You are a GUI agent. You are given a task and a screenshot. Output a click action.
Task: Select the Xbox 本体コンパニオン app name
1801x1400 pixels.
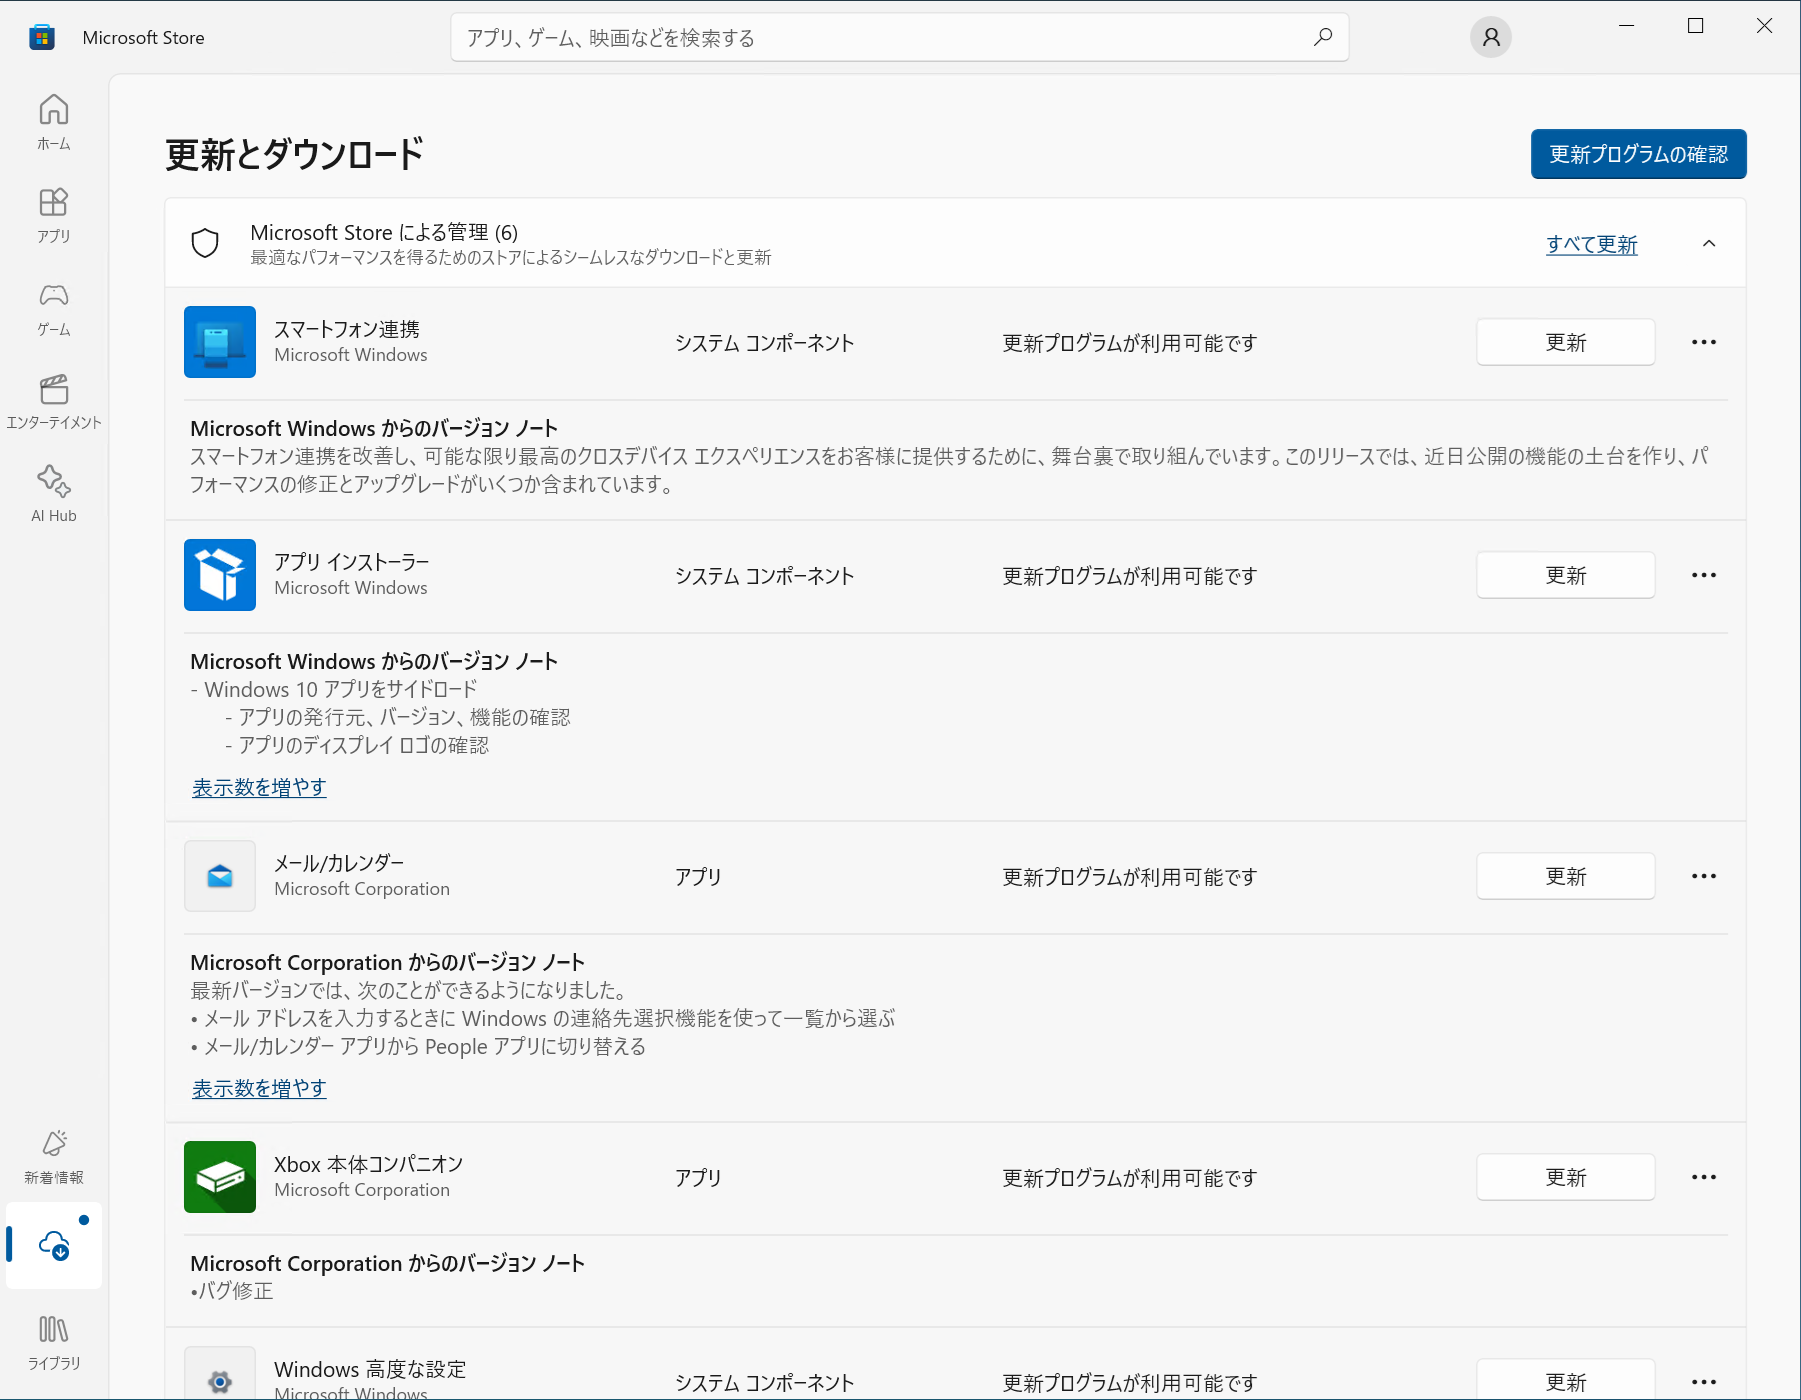pos(369,1164)
